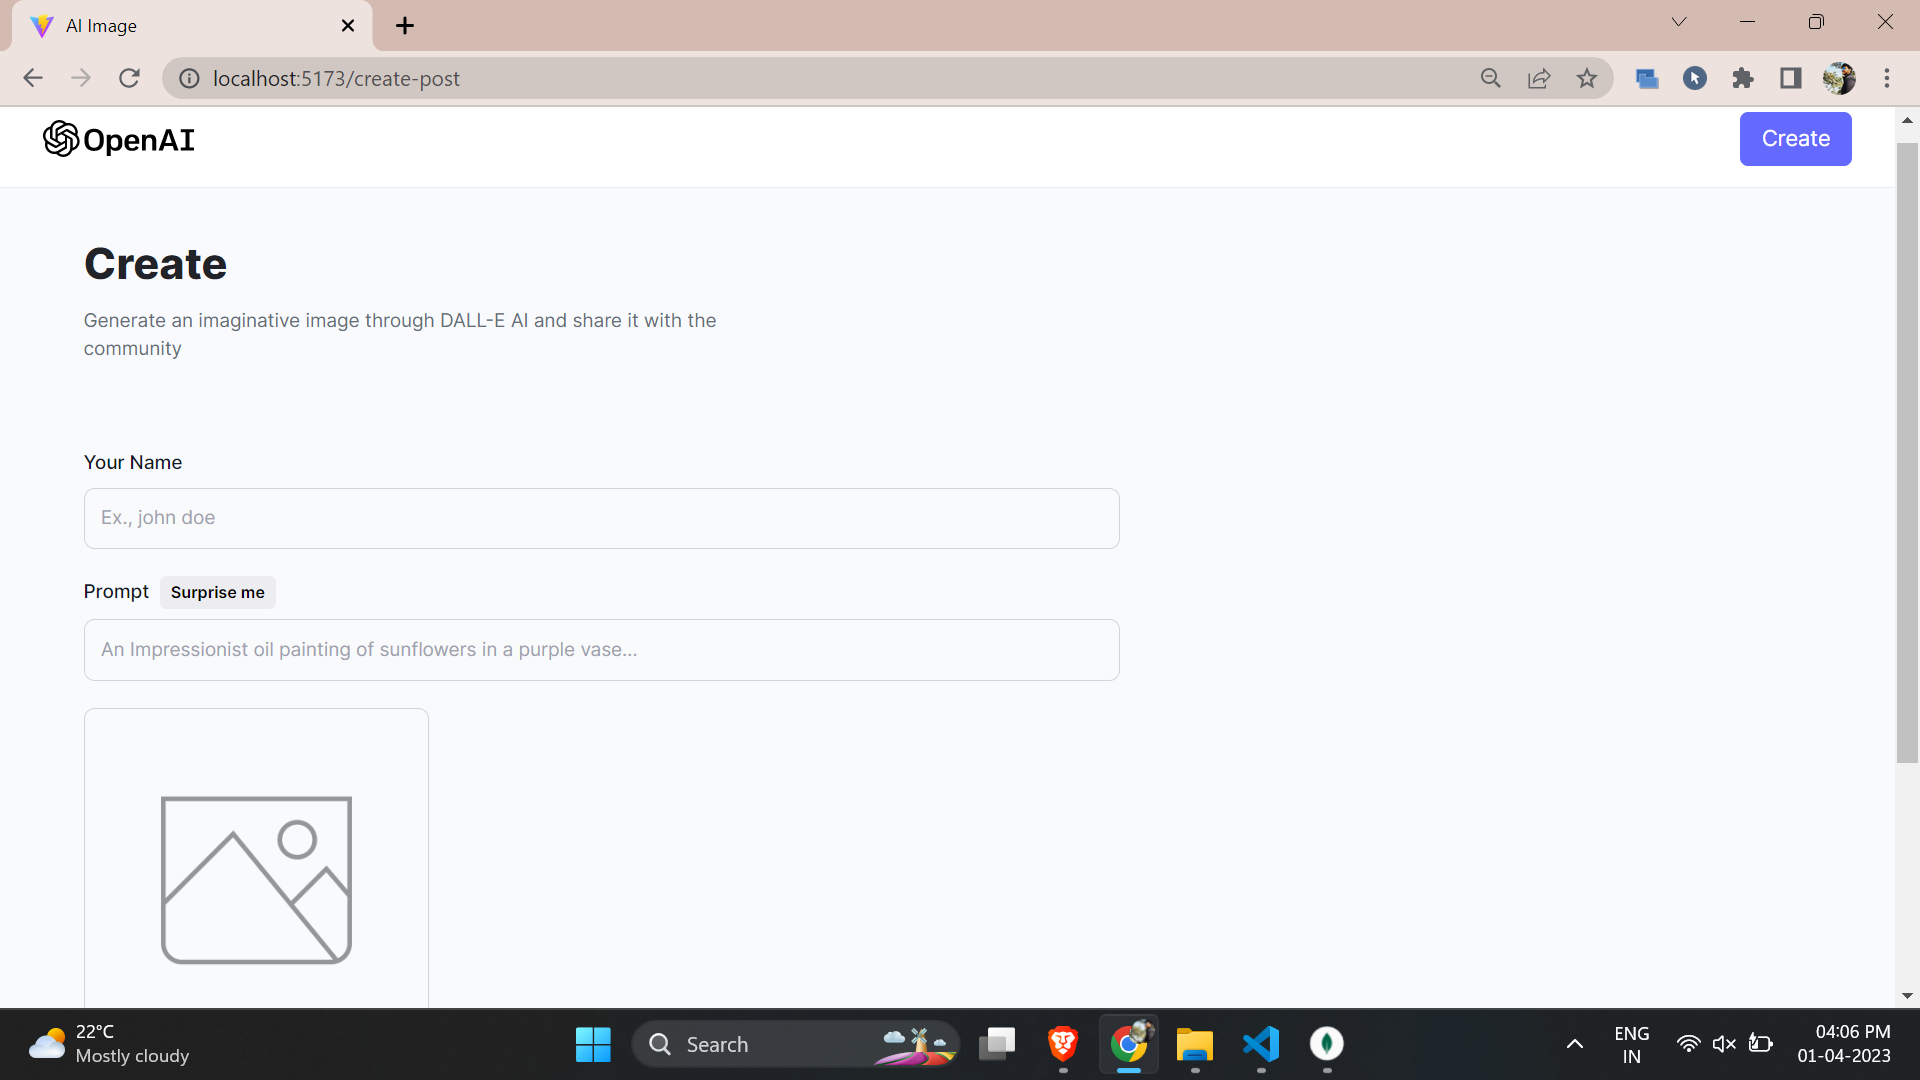Click the share page icon in address bar
This screenshot has height=1080, width=1920.
click(x=1539, y=78)
